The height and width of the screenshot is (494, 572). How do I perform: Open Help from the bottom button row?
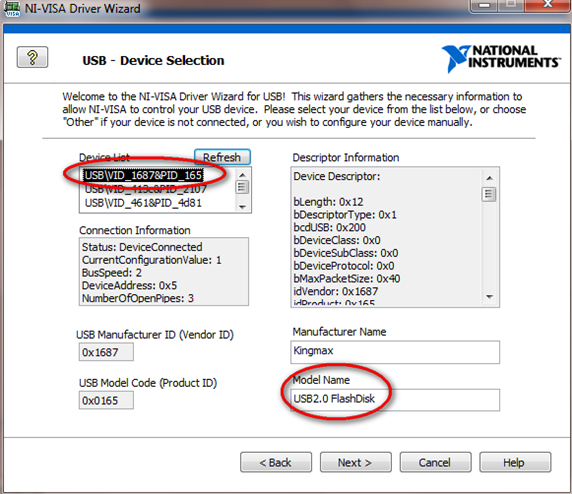click(515, 462)
